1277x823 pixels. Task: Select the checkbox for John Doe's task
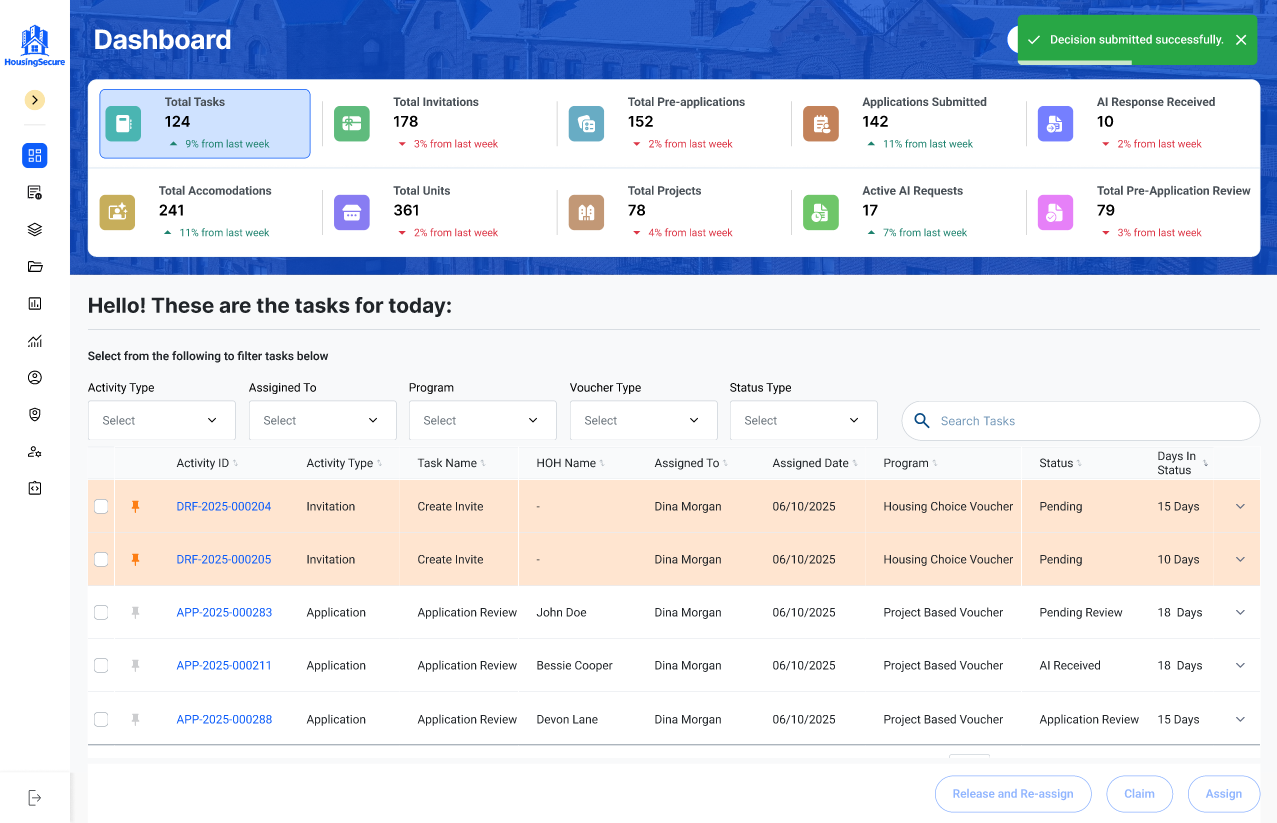tap(101, 613)
